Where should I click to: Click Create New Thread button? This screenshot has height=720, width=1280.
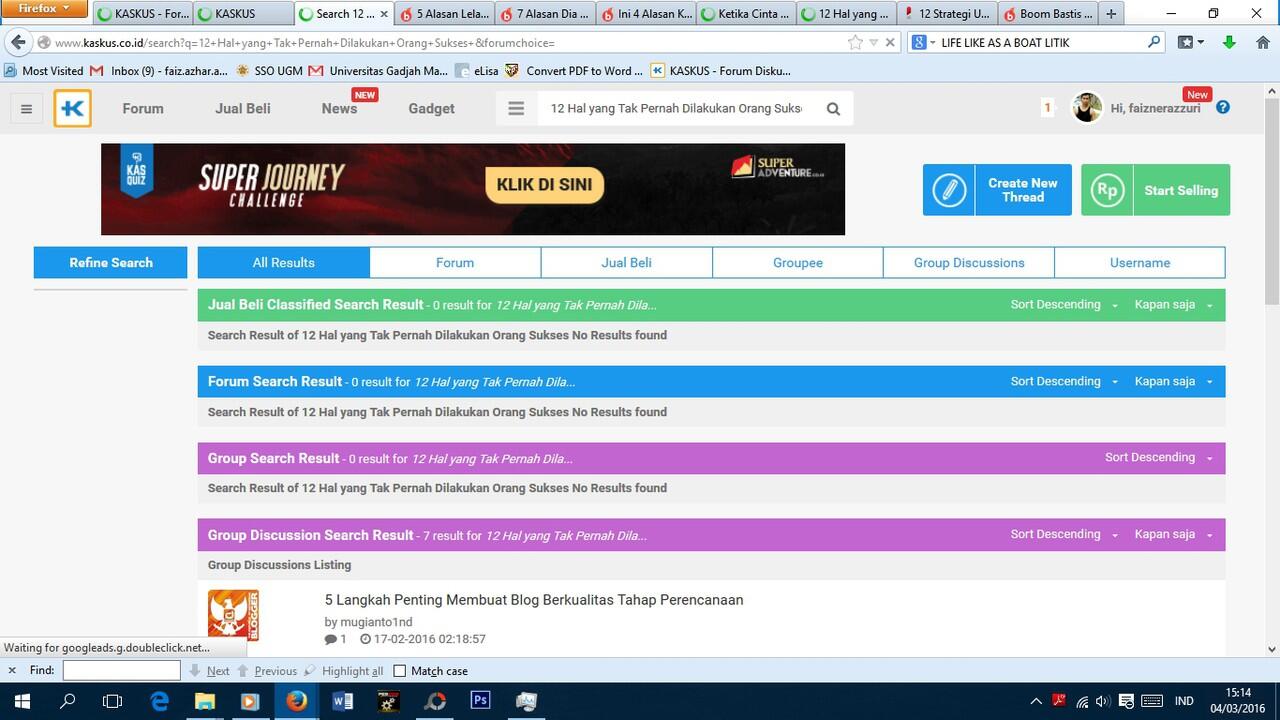click(997, 190)
